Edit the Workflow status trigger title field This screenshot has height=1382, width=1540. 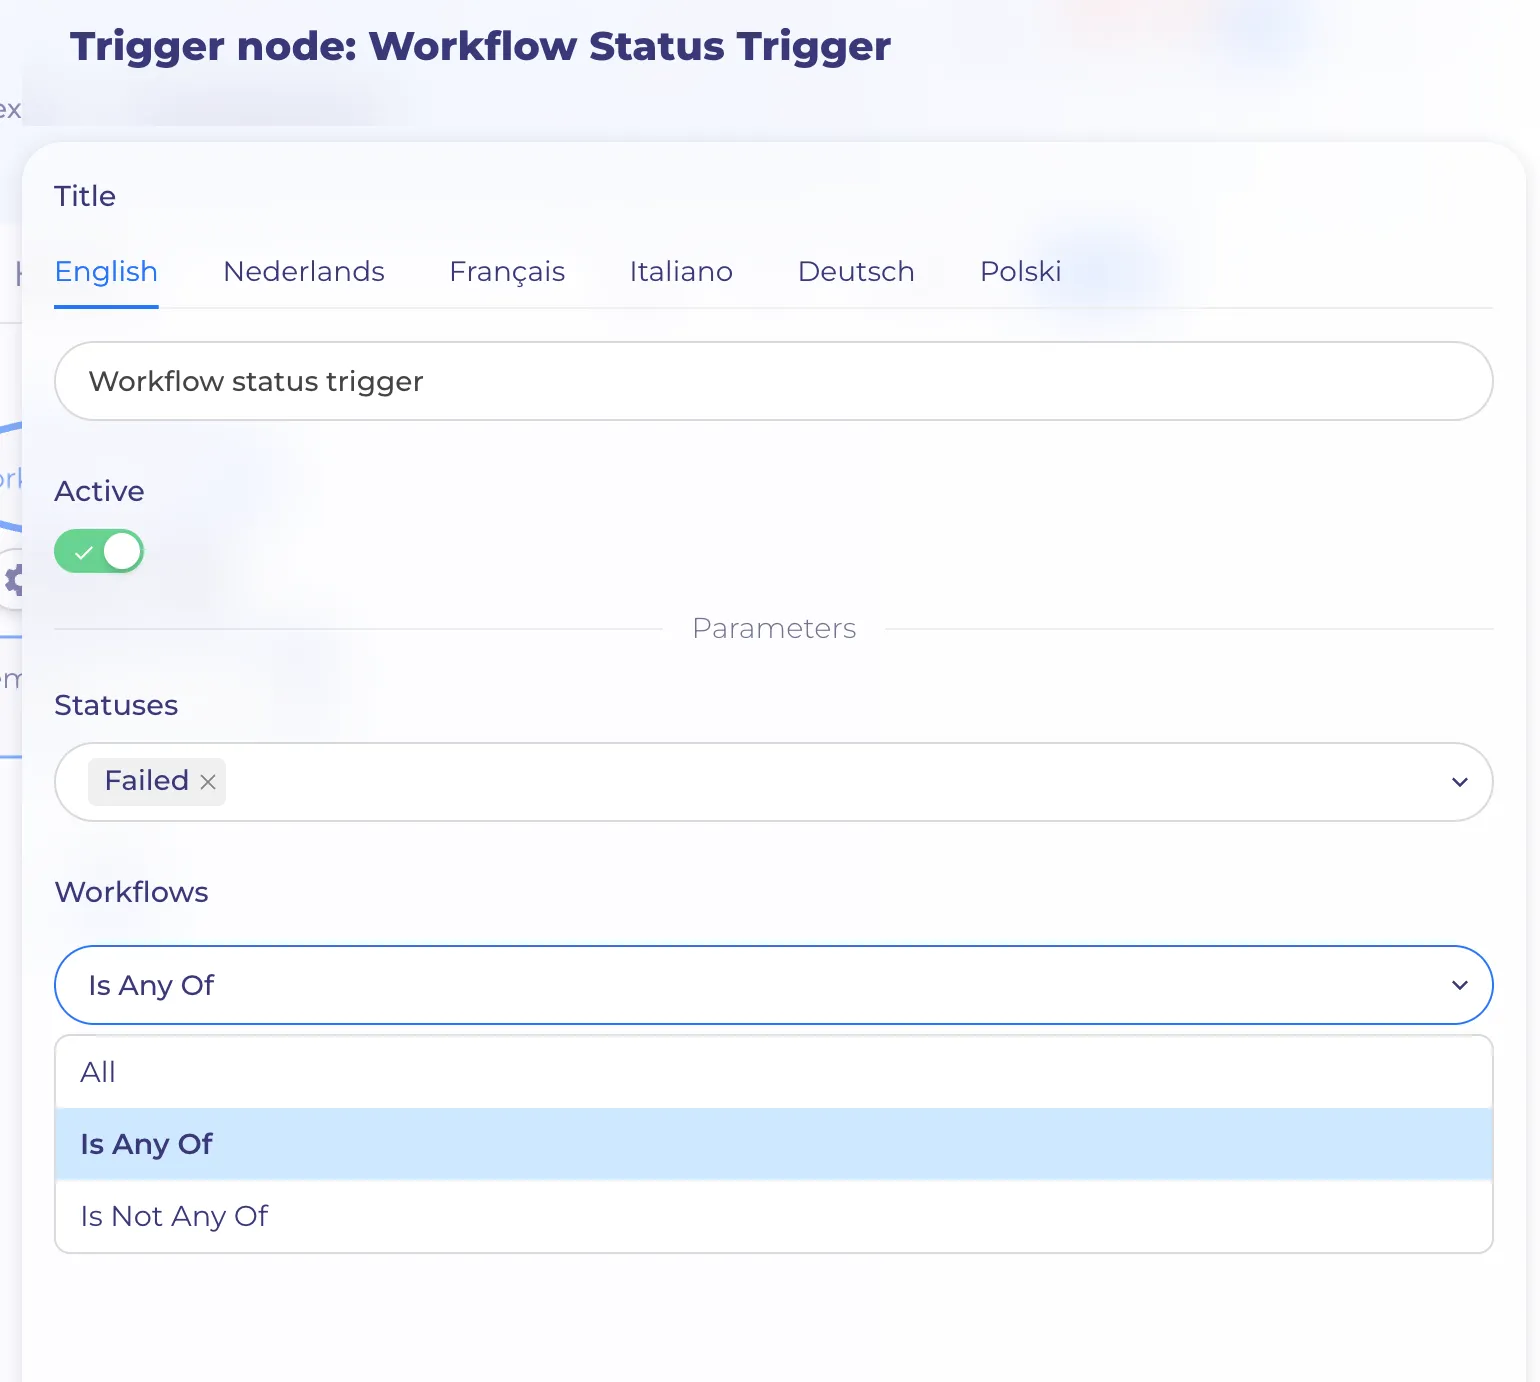(774, 381)
